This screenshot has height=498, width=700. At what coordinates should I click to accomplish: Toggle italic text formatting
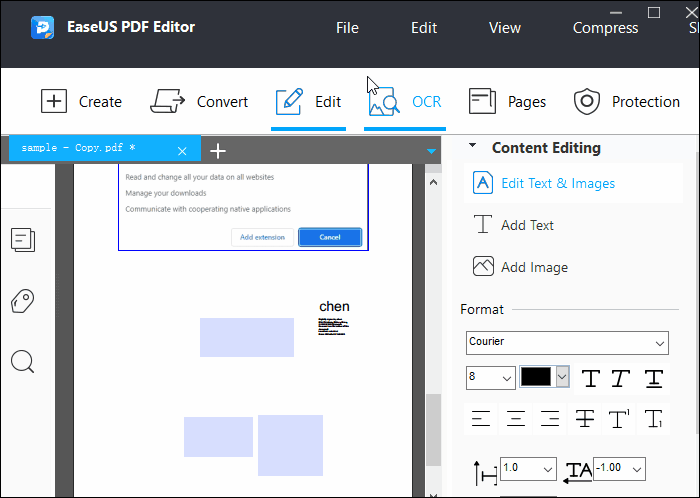pyautogui.click(x=621, y=379)
